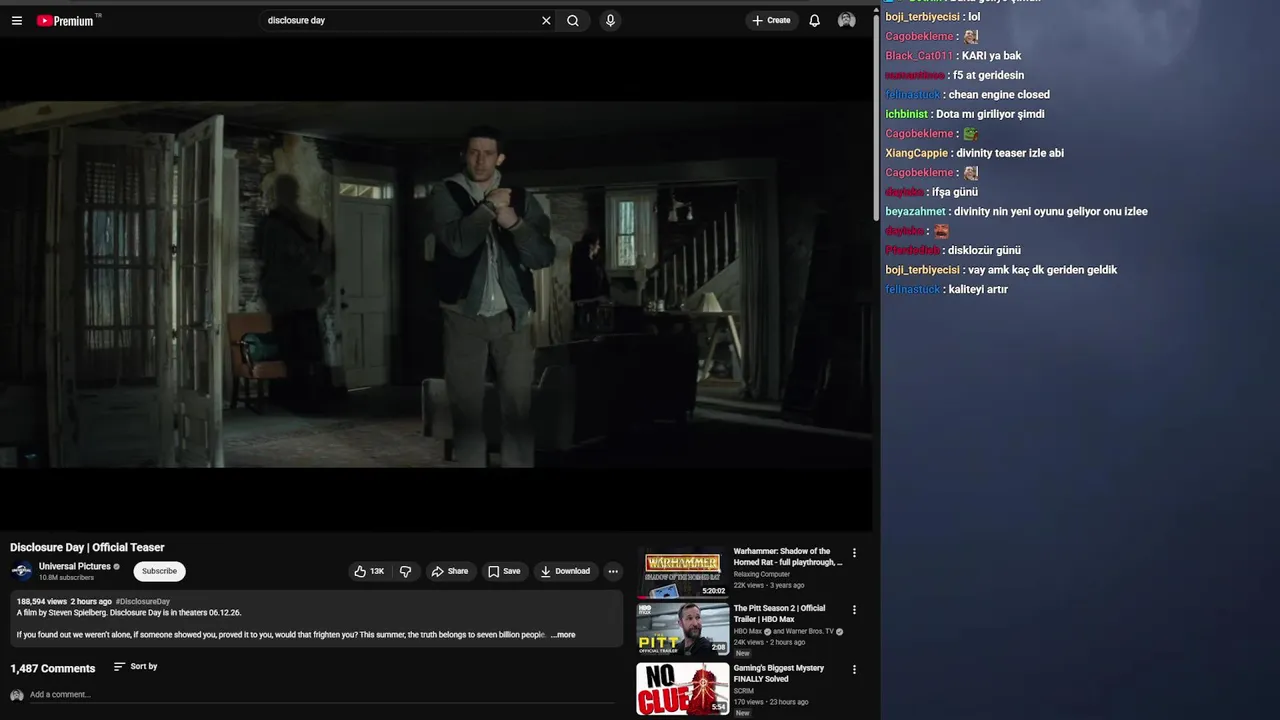The image size is (1280, 720).
Task: Click '188,594 views 2 hours ago' text
Action: click(x=64, y=602)
